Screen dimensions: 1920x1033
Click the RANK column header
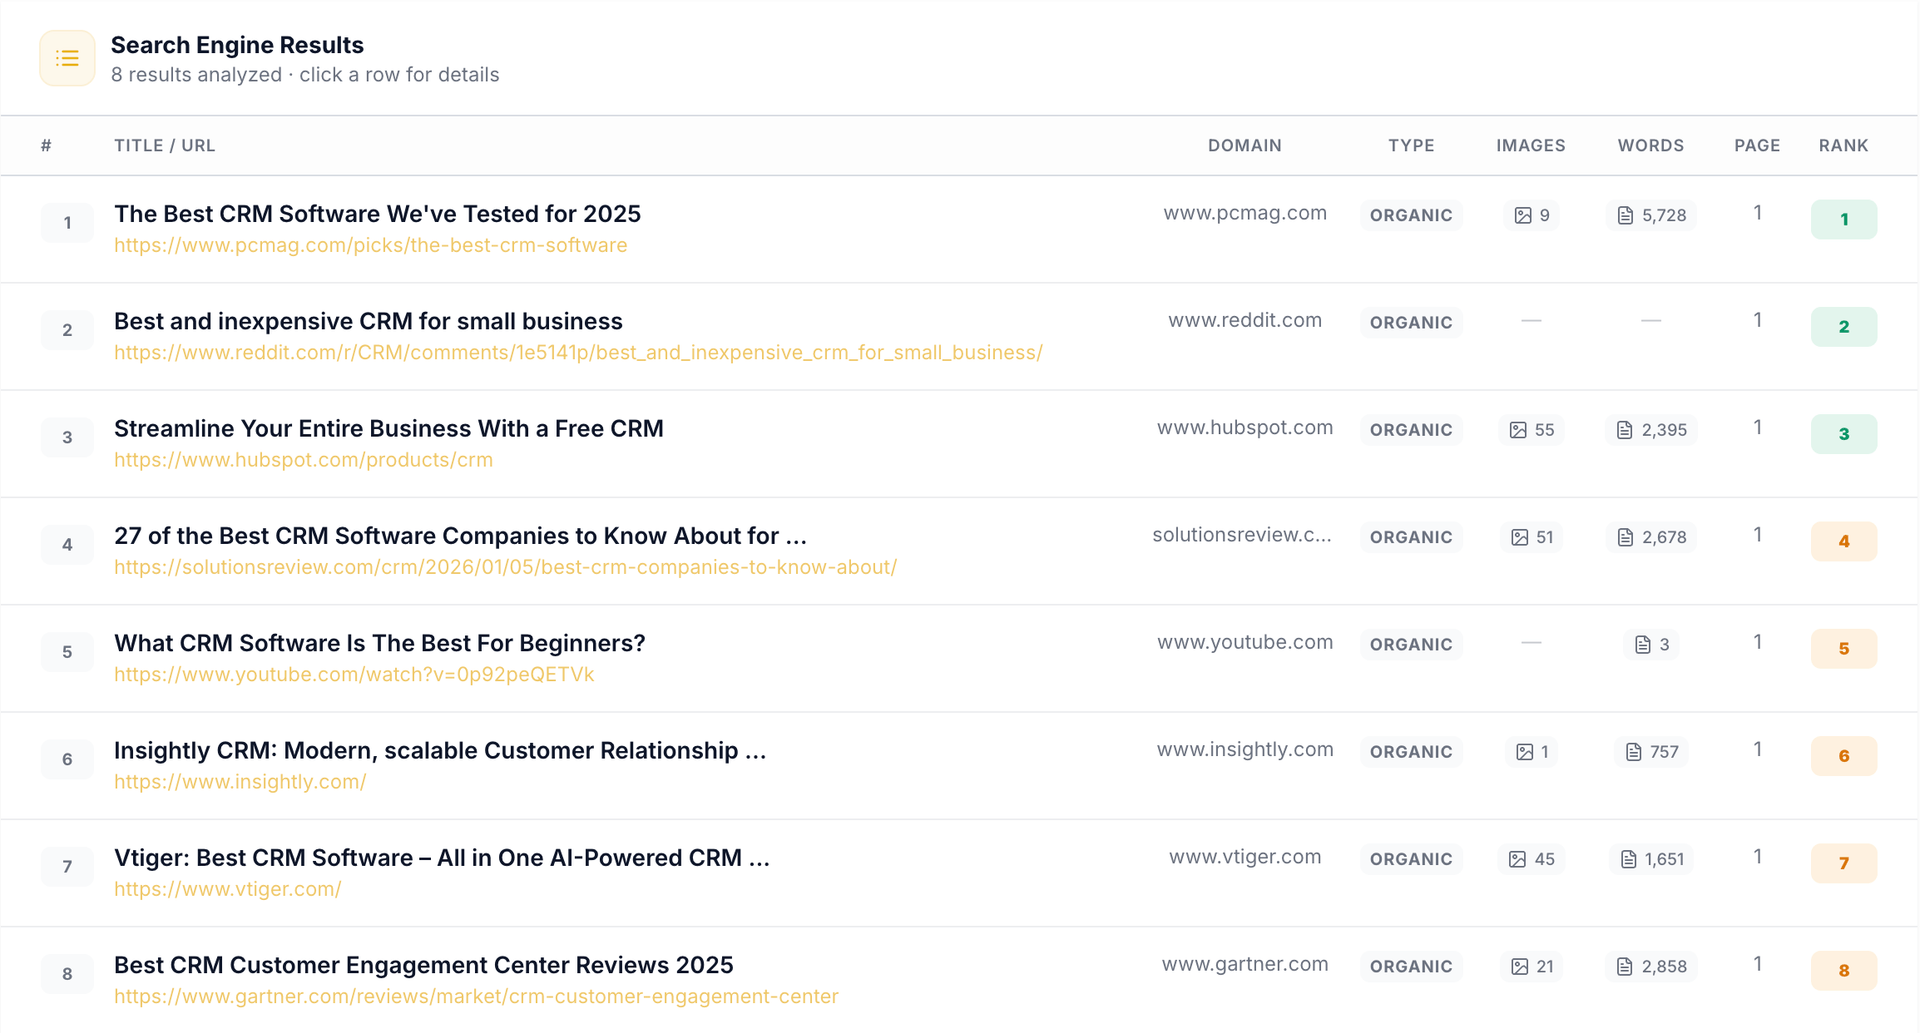point(1844,145)
